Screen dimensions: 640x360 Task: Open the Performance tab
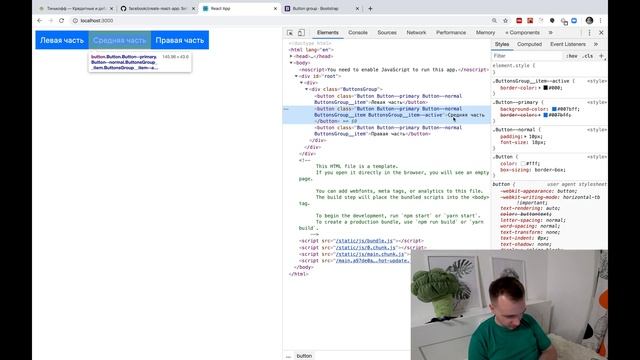[x=451, y=33]
